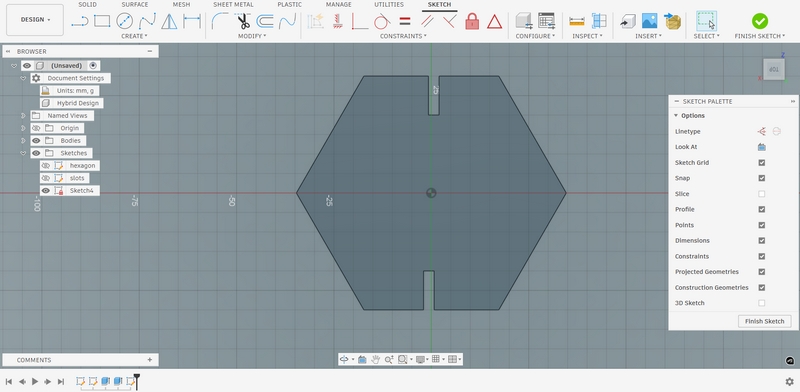Click the Orbit tool in navigation bar
This screenshot has height=392, width=800.
pos(344,359)
